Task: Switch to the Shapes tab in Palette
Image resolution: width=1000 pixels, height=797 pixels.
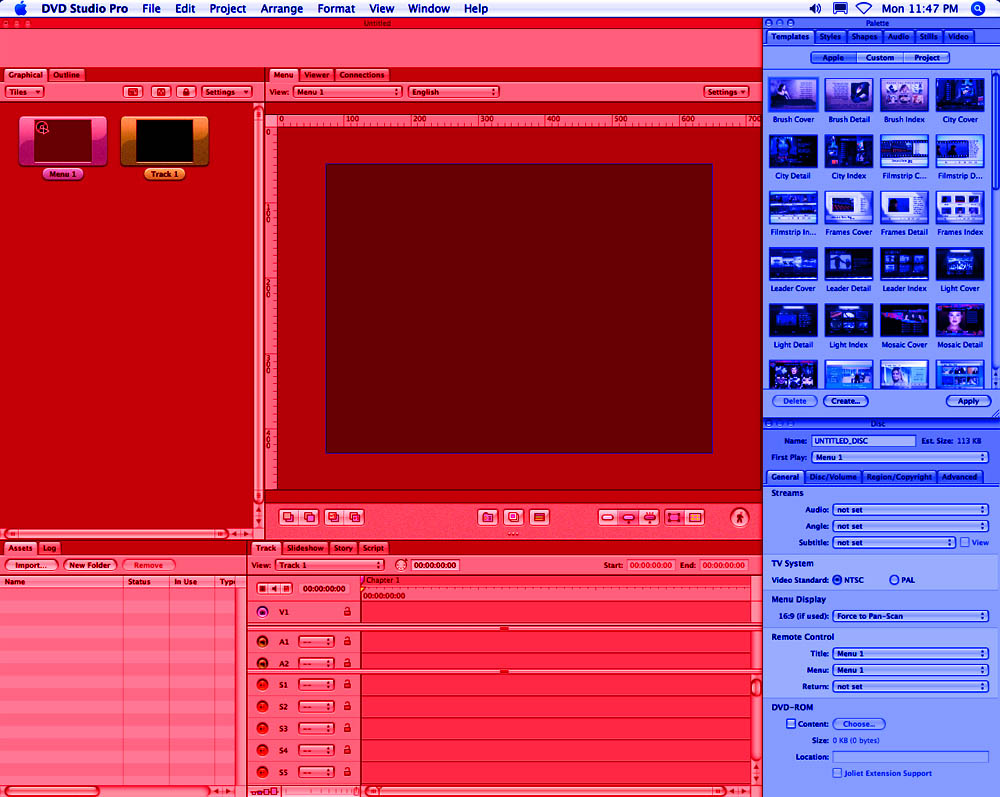Action: click(x=864, y=36)
